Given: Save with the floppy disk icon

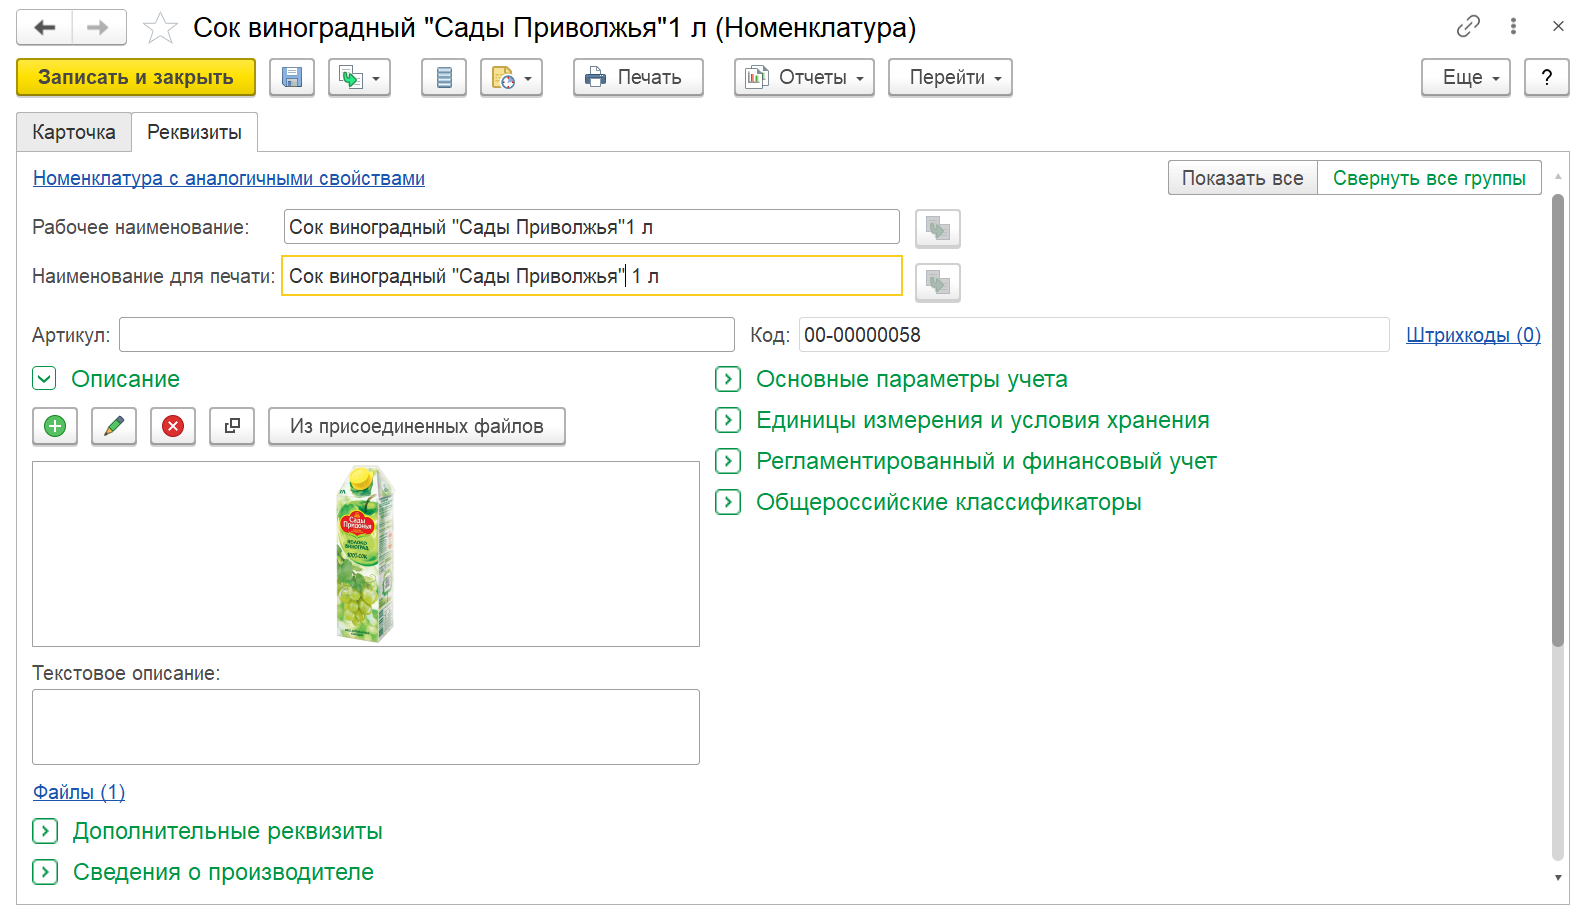Looking at the screenshot, I should pyautogui.click(x=292, y=77).
